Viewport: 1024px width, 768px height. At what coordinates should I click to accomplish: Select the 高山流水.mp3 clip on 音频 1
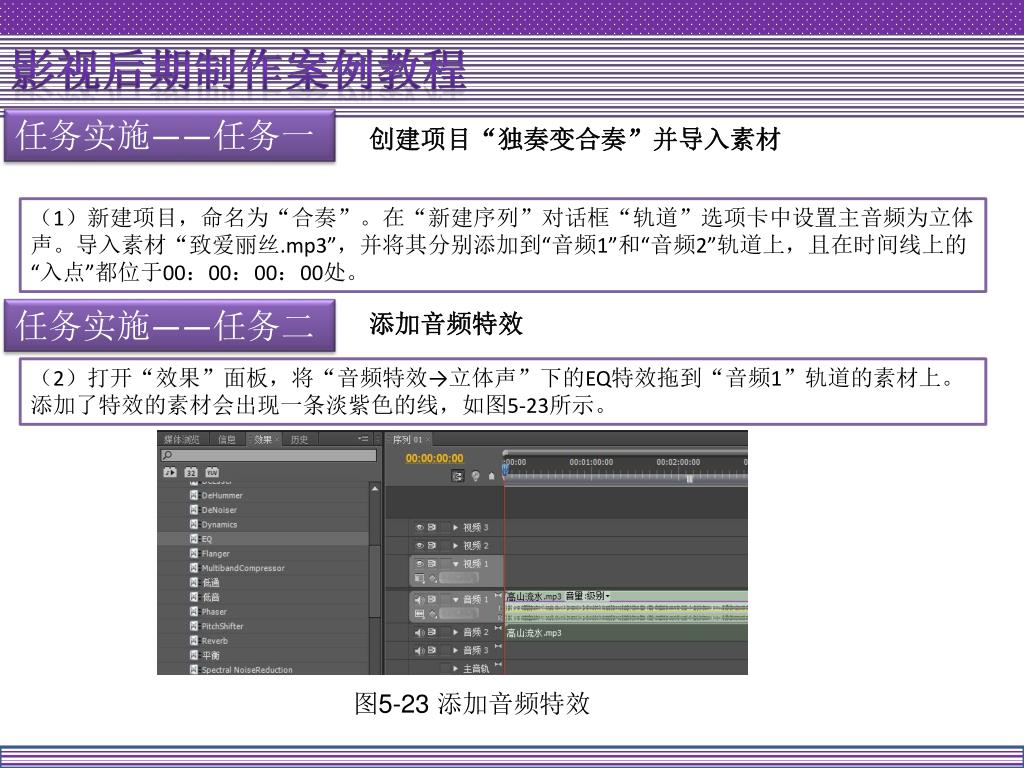626,607
